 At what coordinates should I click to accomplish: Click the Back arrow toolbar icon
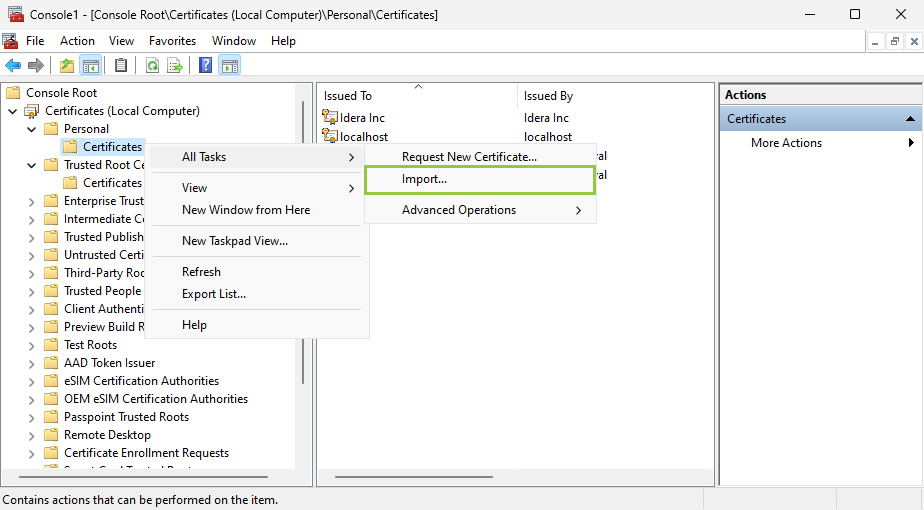click(x=13, y=65)
